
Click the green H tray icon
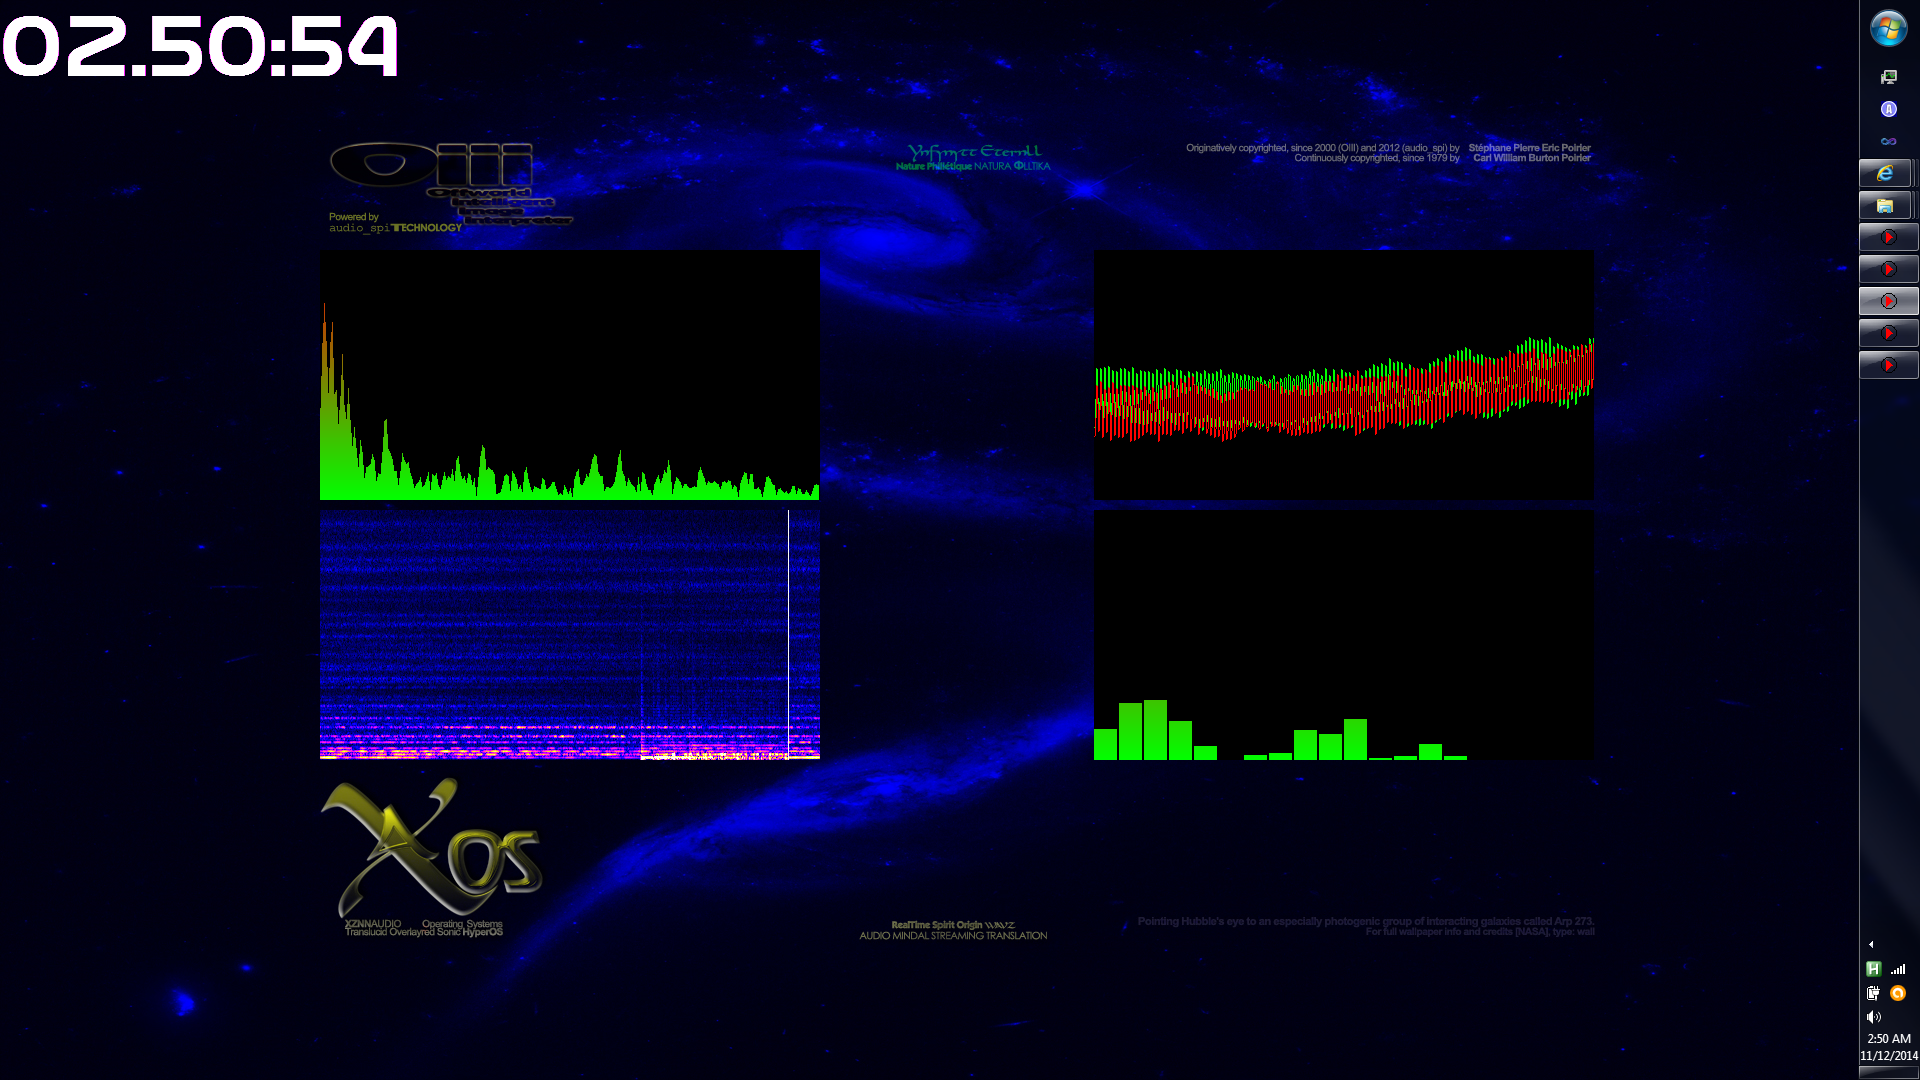[1874, 968]
